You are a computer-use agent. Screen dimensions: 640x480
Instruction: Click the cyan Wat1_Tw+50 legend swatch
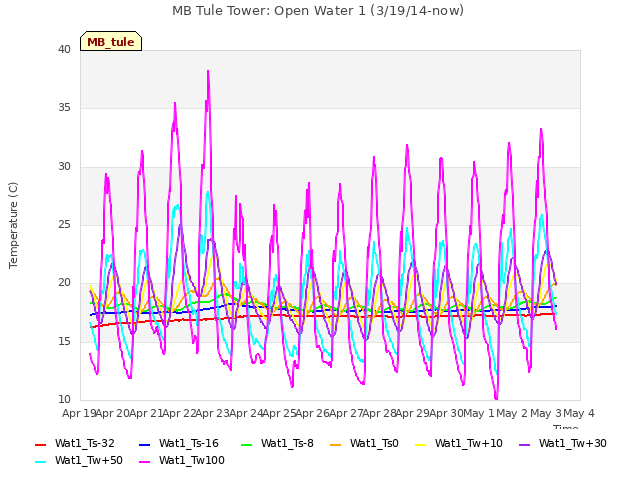point(41,462)
